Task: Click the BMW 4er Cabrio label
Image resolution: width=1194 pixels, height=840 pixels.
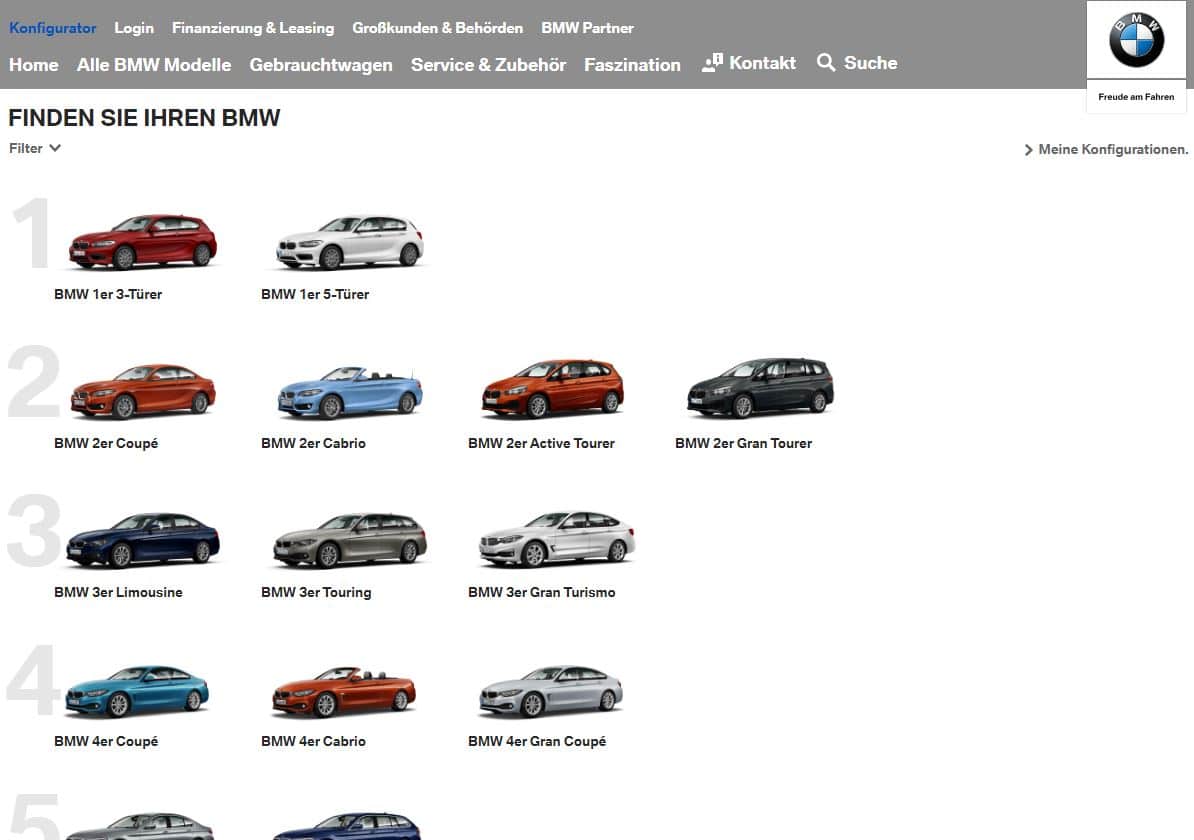Action: click(313, 742)
